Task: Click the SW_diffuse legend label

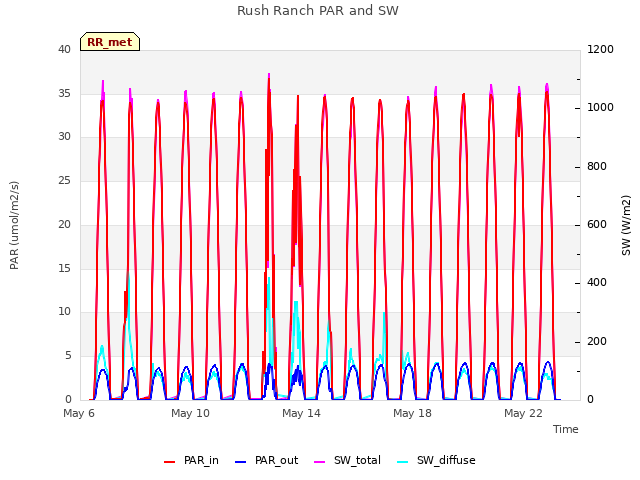Action: point(446,460)
